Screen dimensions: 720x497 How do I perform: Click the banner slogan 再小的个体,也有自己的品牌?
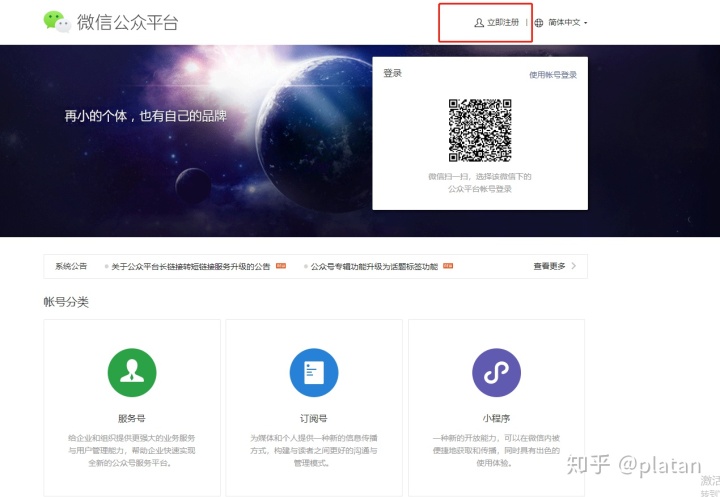(146, 116)
